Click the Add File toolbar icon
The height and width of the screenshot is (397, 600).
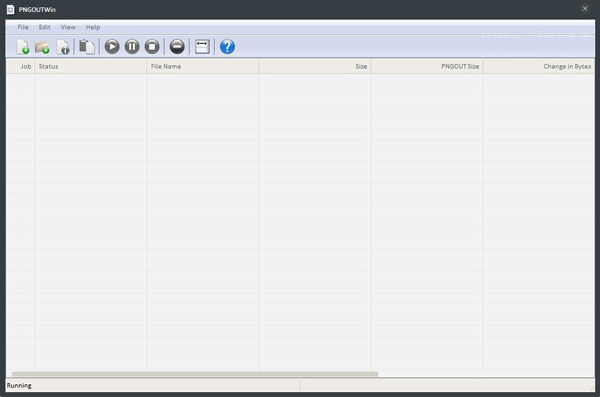coord(23,47)
